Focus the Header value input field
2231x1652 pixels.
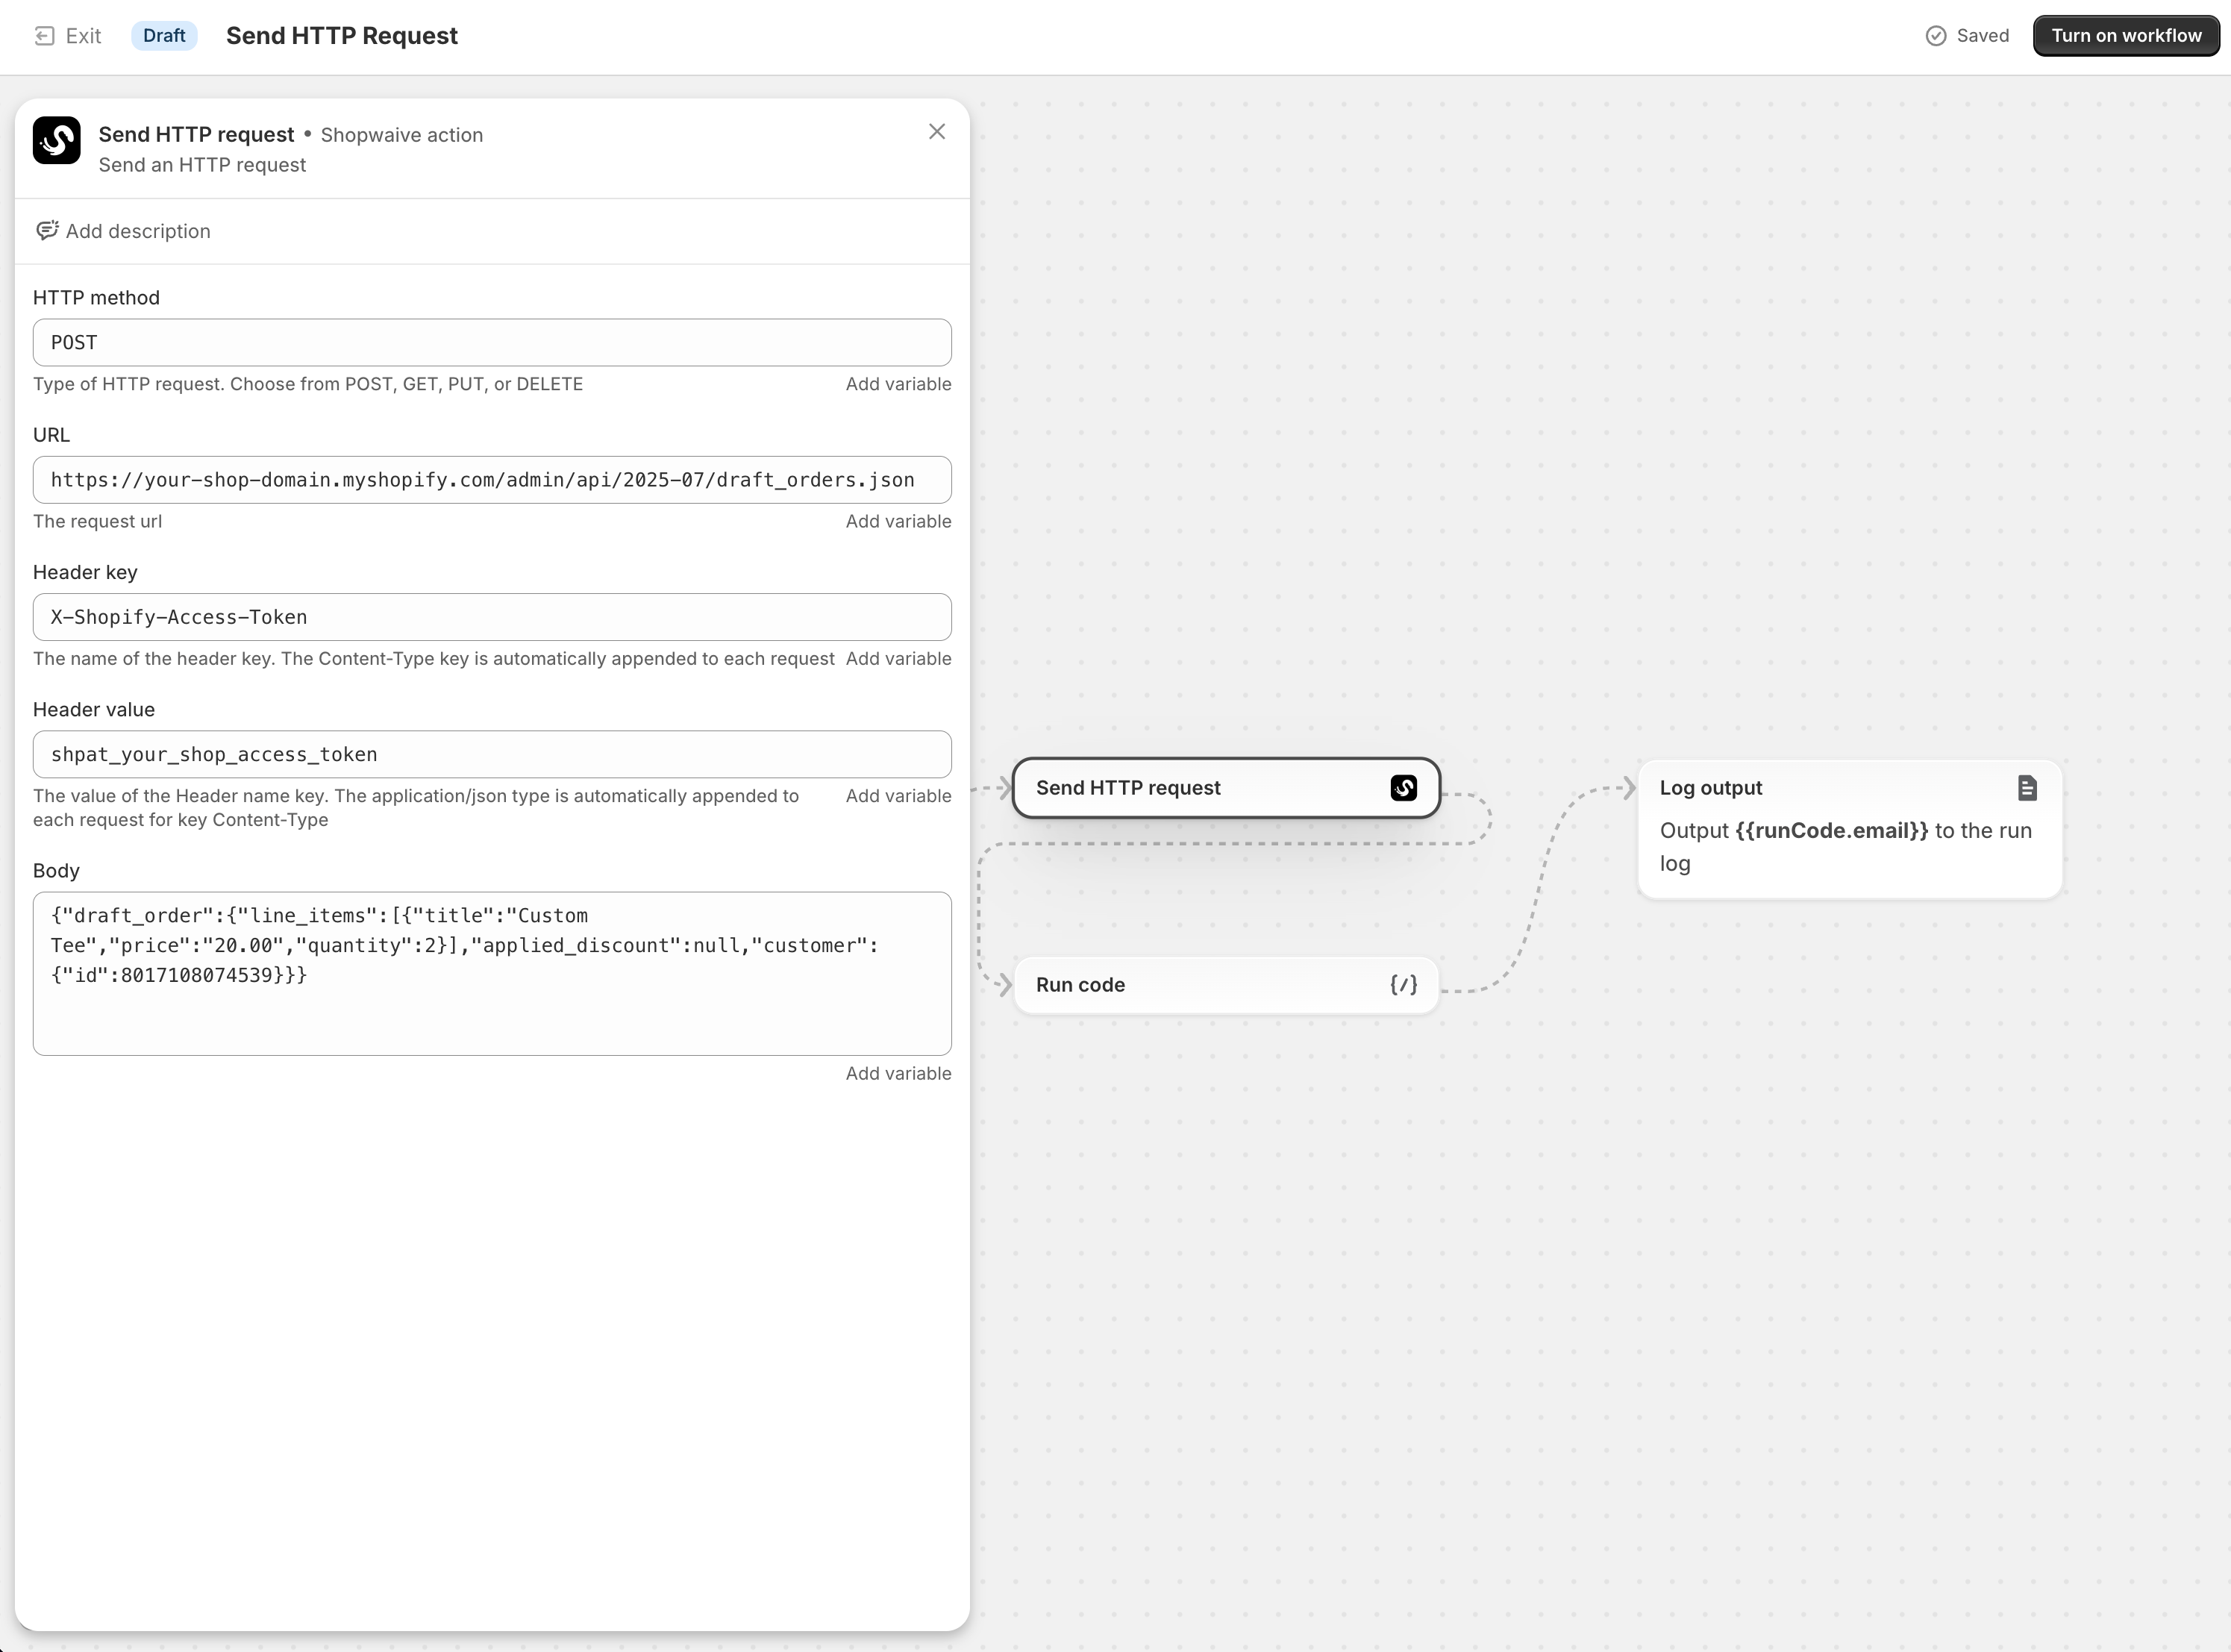491,754
